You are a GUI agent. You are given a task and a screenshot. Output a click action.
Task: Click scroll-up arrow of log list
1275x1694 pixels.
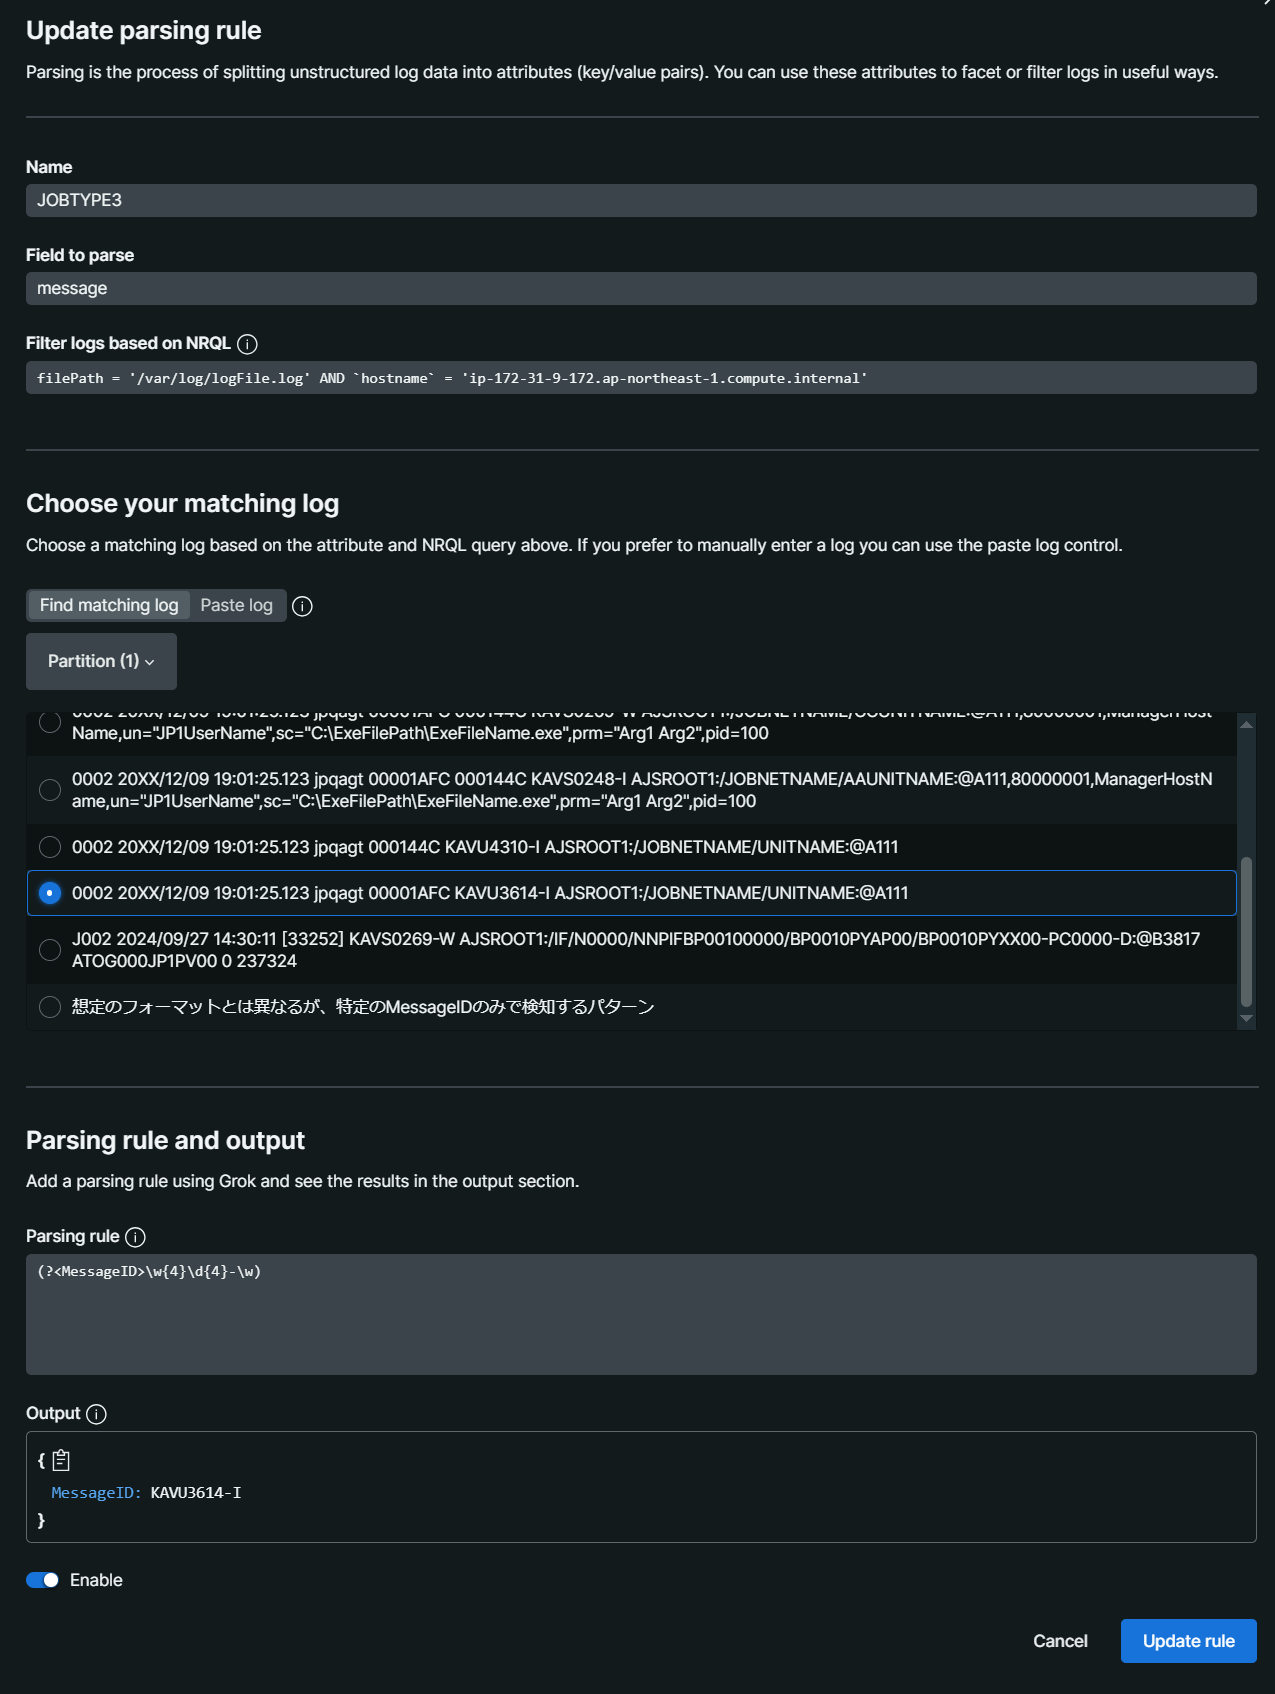point(1246,724)
